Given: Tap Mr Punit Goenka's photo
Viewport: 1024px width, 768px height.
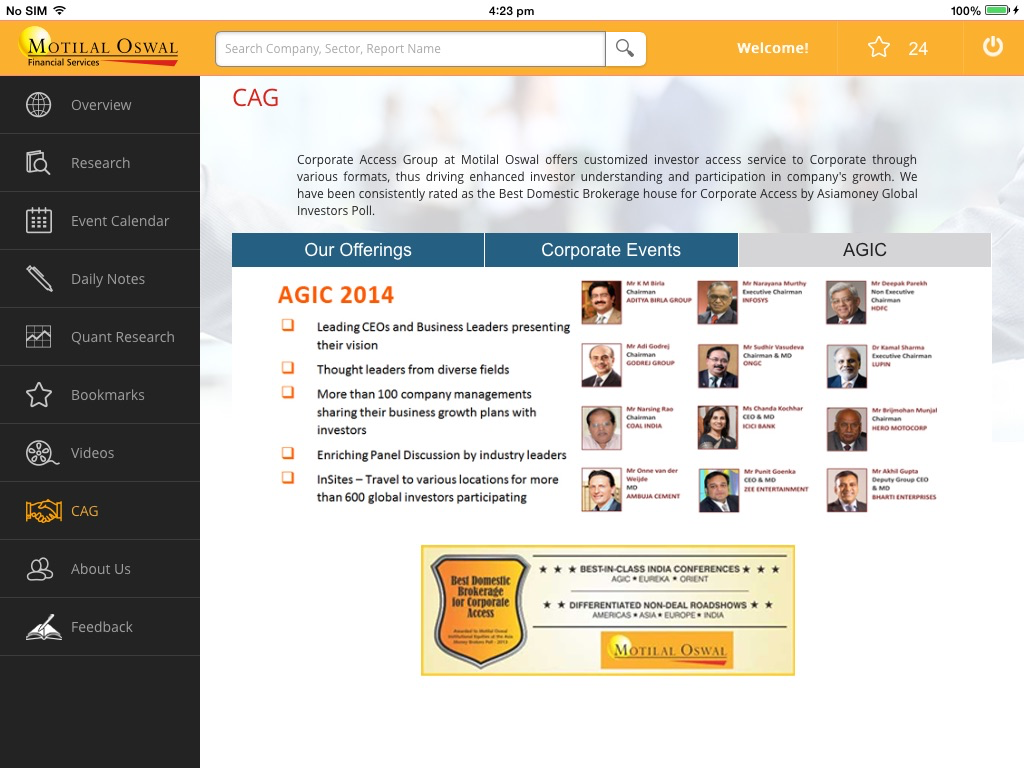Looking at the screenshot, I should click(x=718, y=490).
